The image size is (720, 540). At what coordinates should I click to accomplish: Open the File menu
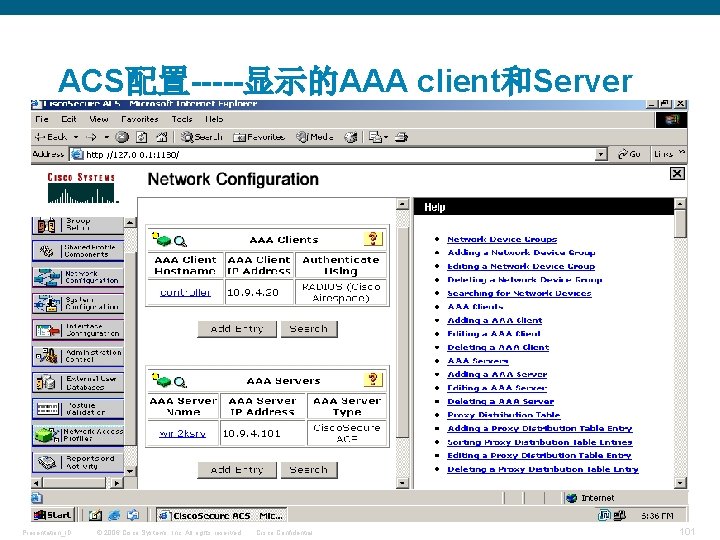(x=42, y=119)
